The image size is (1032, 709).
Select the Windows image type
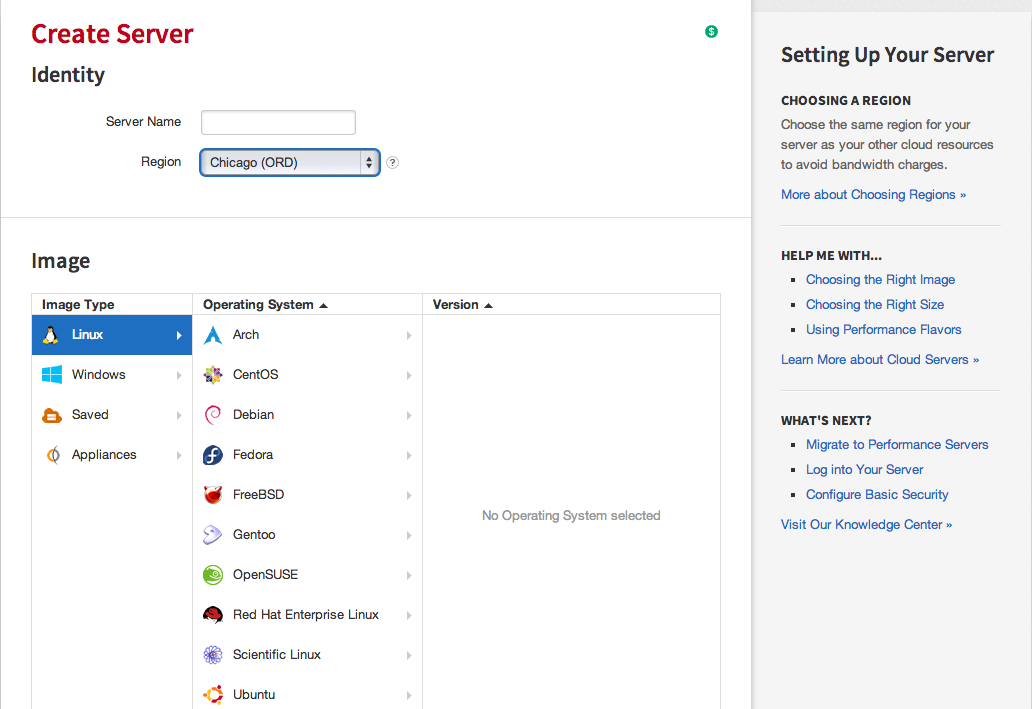point(112,375)
